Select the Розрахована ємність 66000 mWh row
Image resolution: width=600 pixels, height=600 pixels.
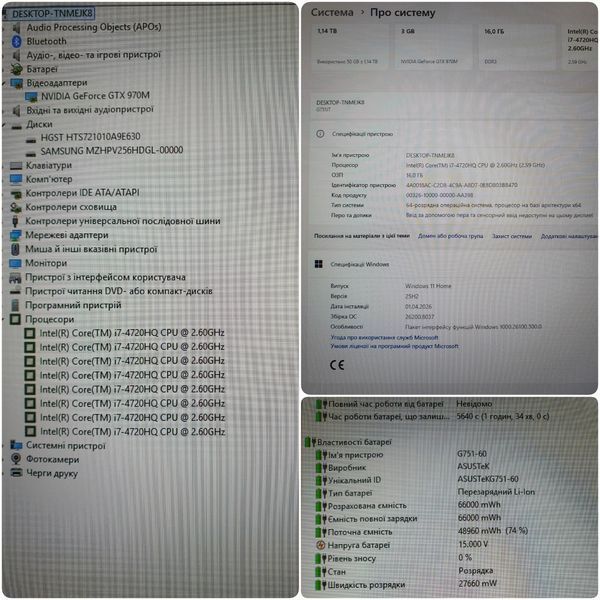[408, 505]
